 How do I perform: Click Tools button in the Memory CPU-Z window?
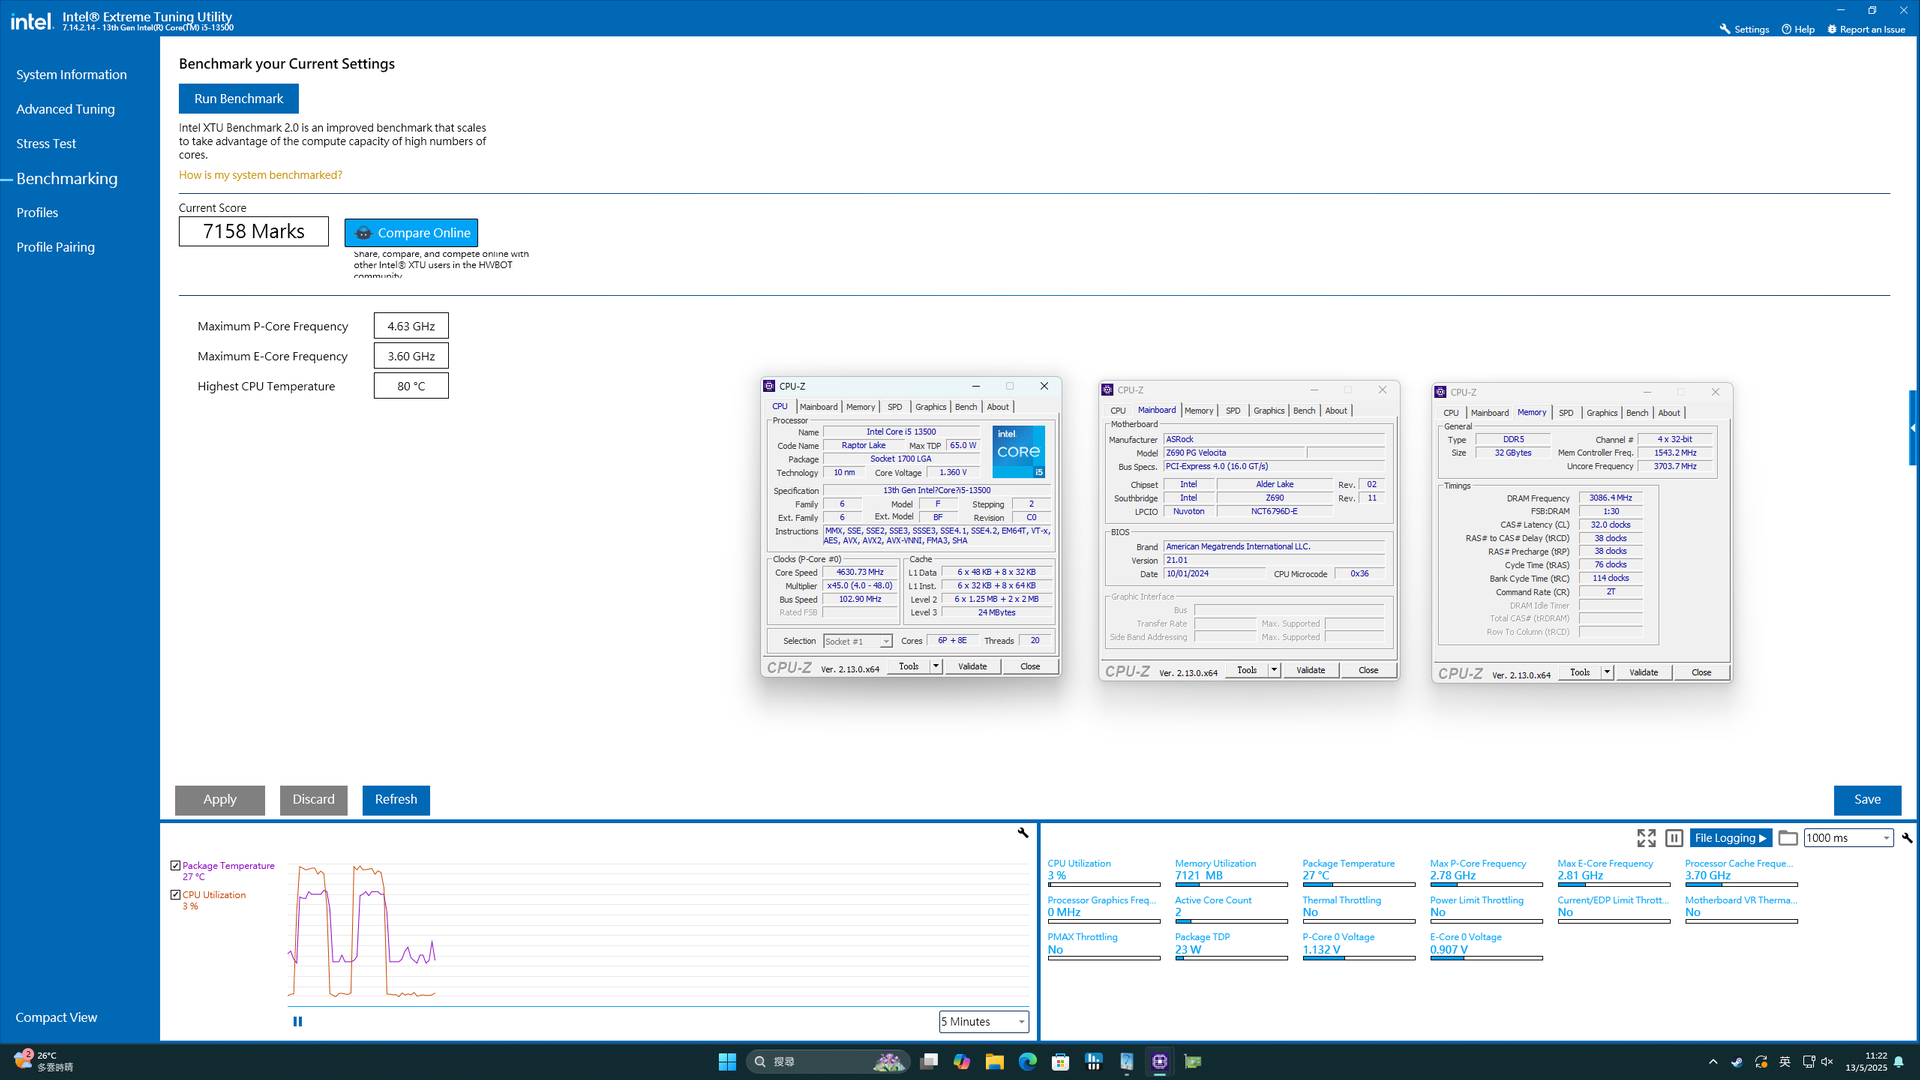click(x=1580, y=672)
